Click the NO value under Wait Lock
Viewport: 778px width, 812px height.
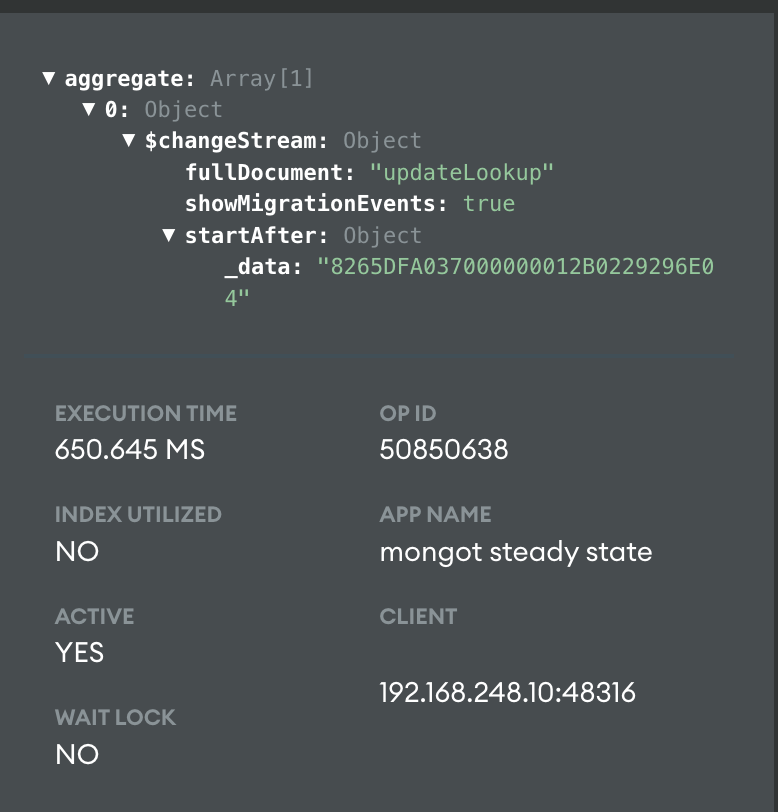[x=77, y=754]
